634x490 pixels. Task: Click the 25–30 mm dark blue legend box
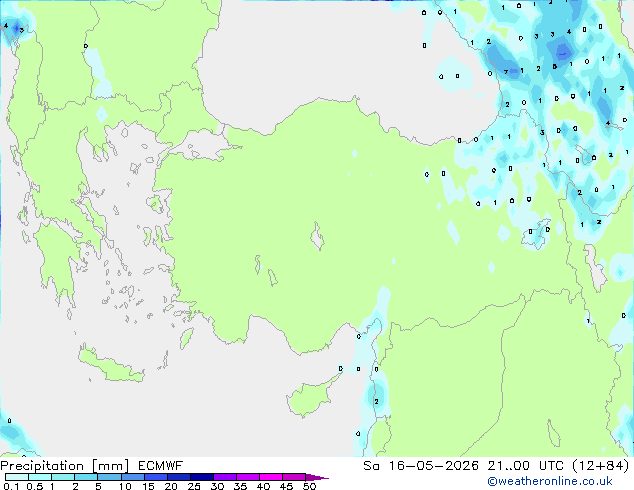(201, 477)
